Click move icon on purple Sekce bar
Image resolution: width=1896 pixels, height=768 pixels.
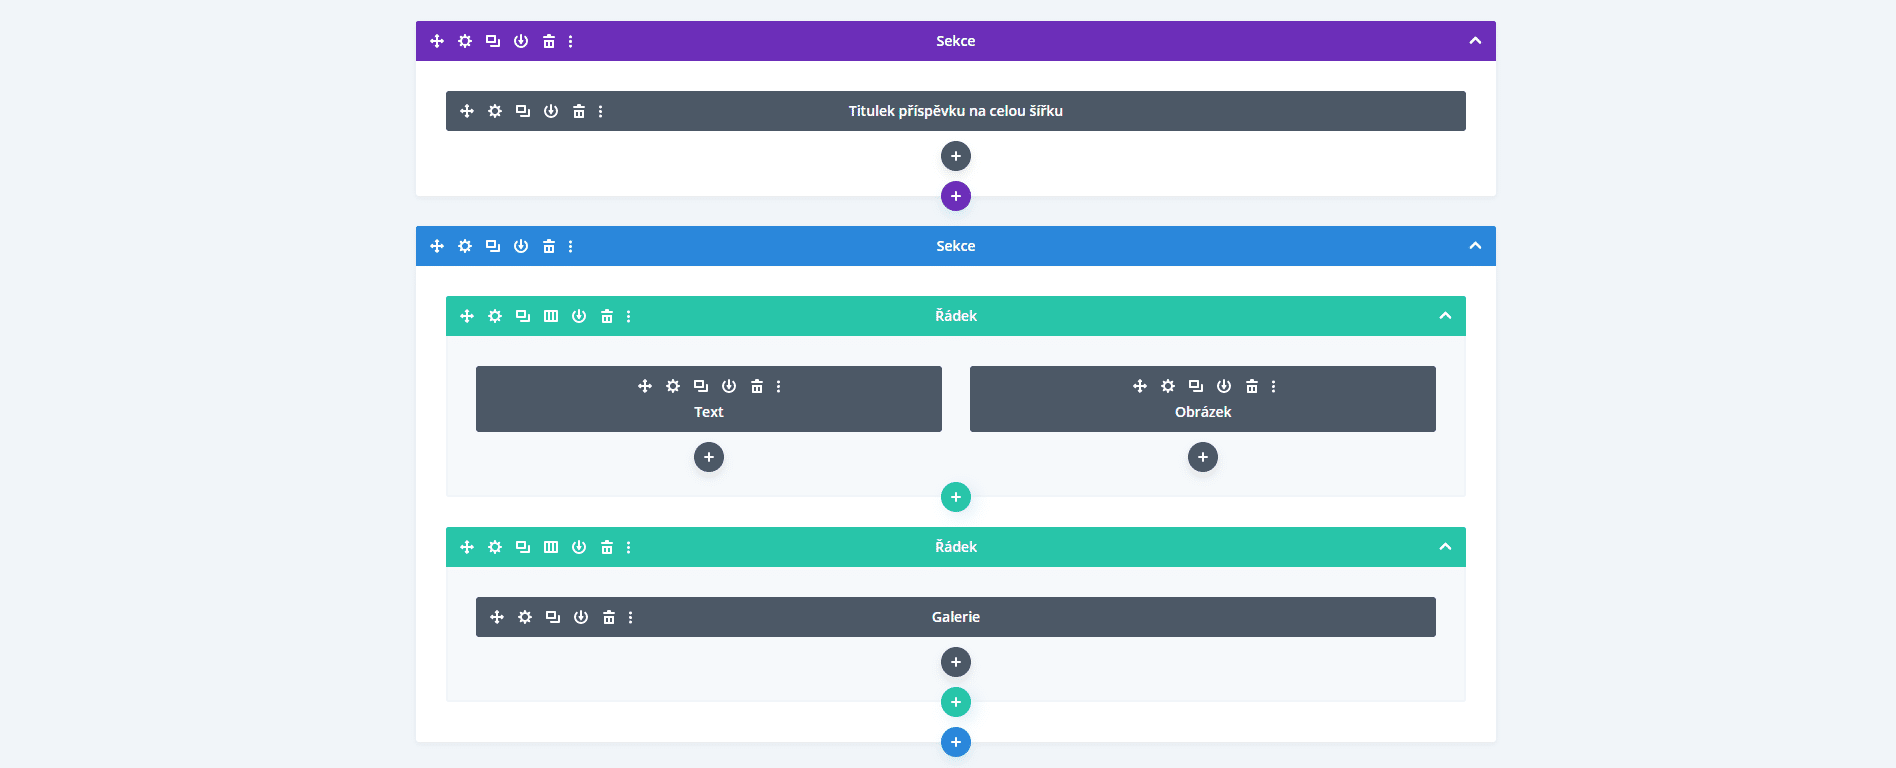[437, 41]
